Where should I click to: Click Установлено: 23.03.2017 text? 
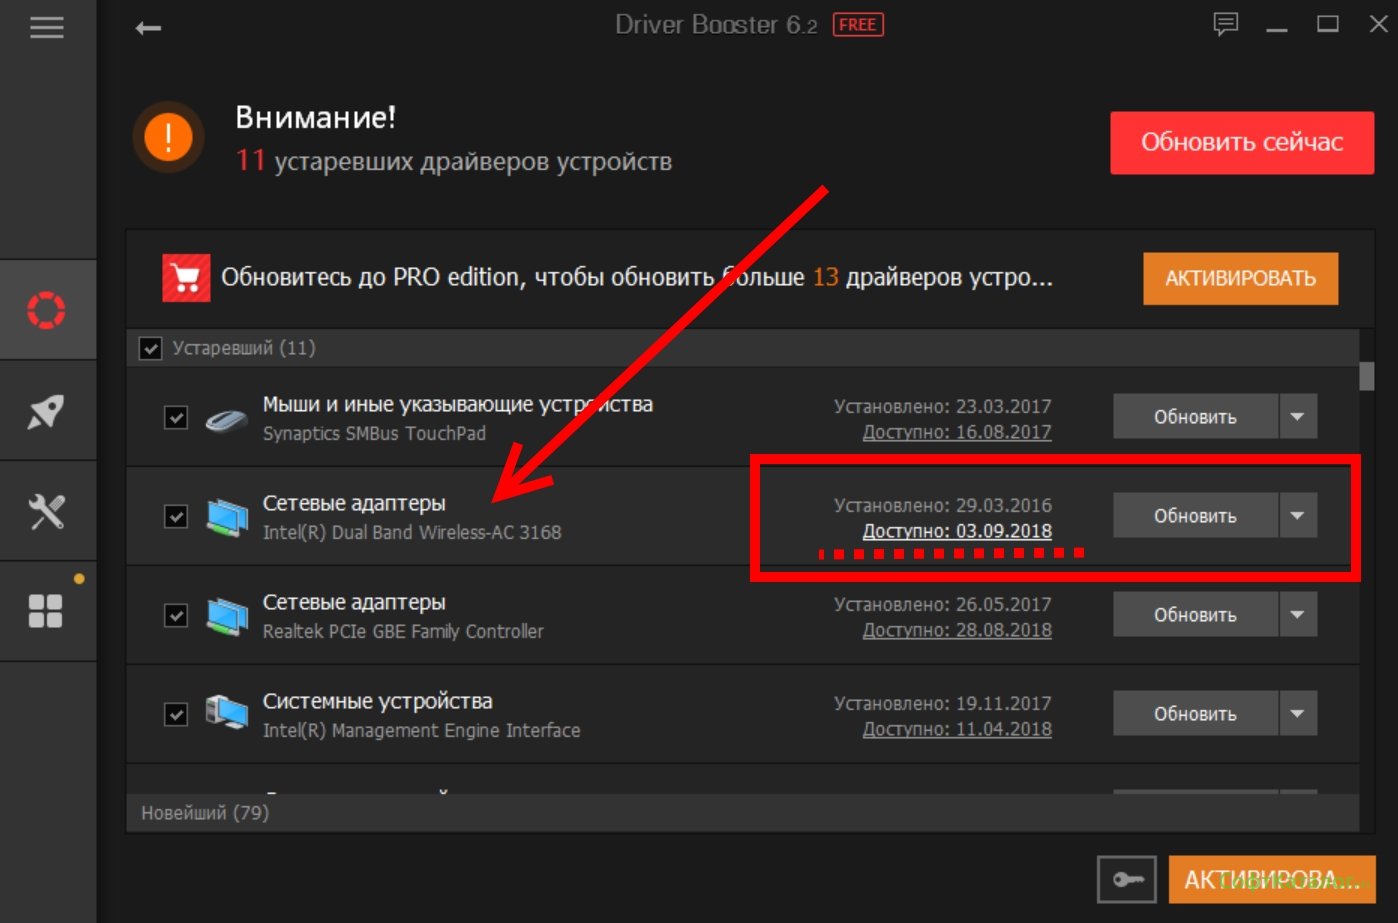pyautogui.click(x=943, y=407)
